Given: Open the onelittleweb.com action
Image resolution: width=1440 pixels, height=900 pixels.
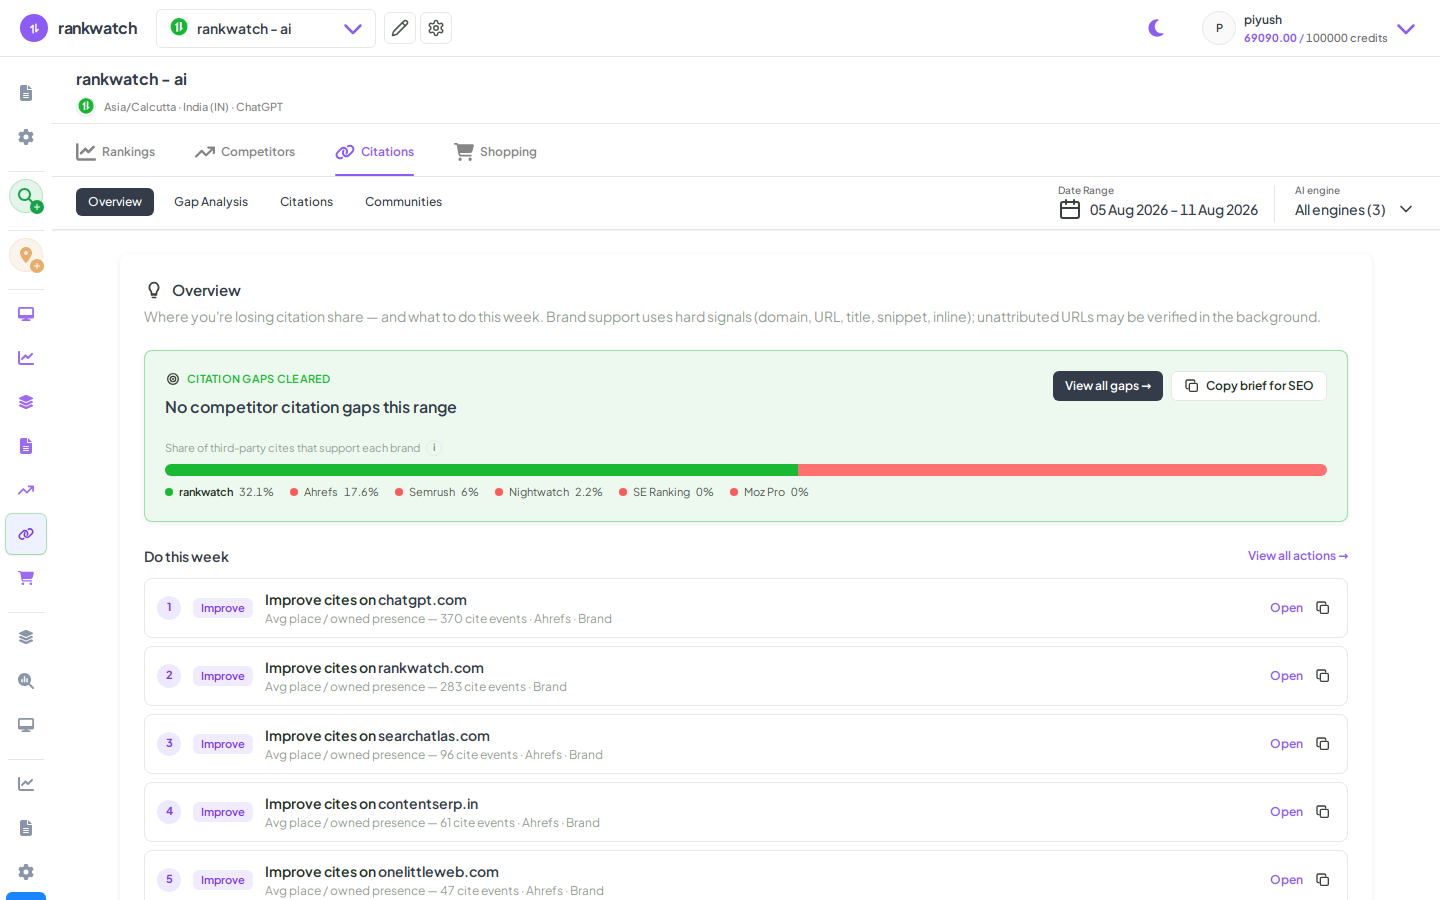Looking at the screenshot, I should 1286,880.
